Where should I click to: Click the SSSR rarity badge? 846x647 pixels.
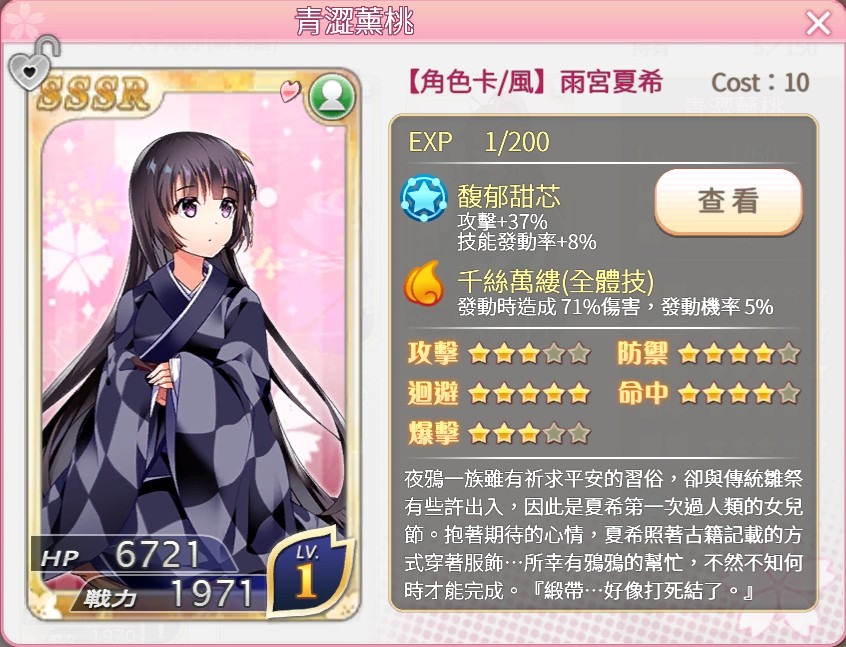[93, 93]
